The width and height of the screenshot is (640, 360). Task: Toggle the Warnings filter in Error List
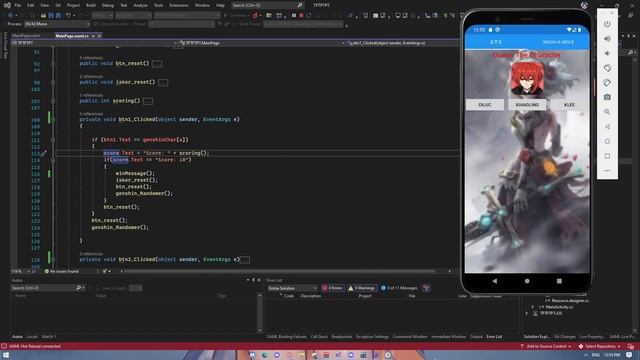(362, 288)
